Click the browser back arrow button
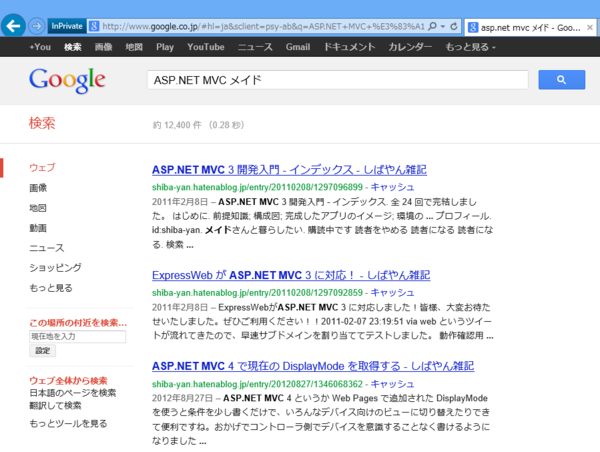 (13, 26)
